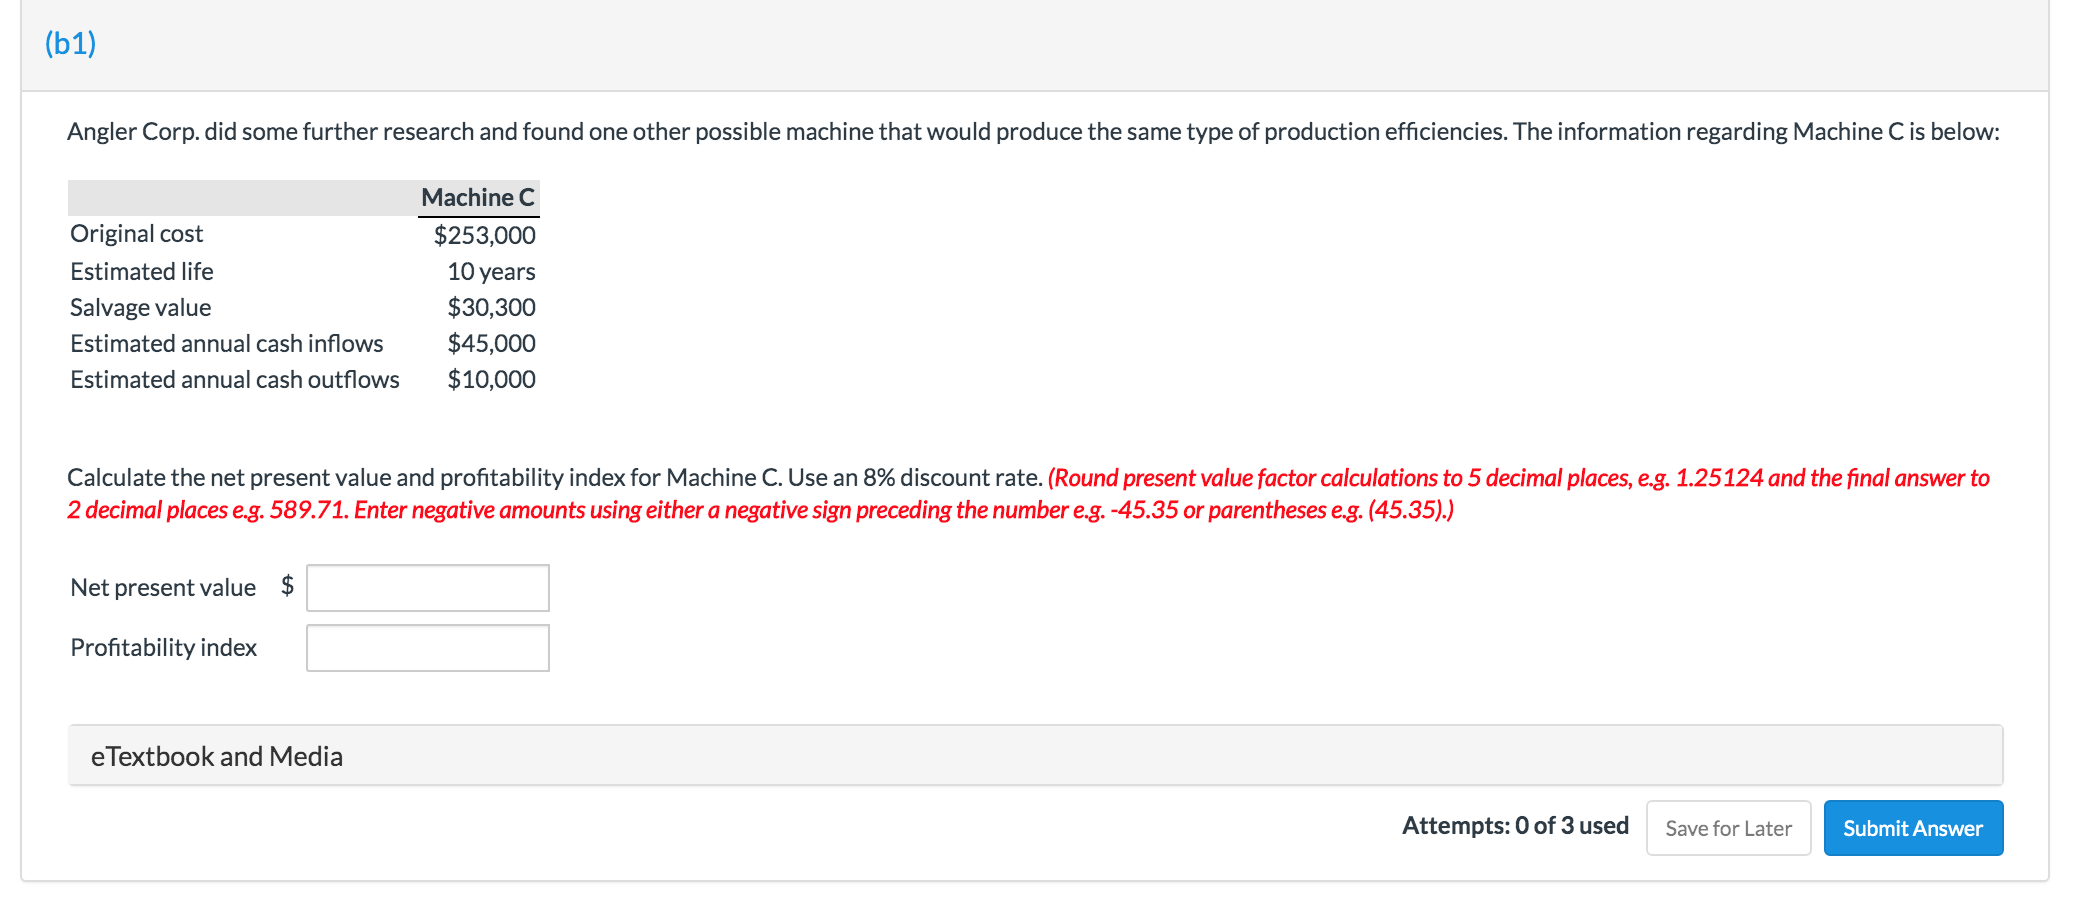Select the Attempts counter text
The width and height of the screenshot is (2094, 898).
[x=1515, y=826]
